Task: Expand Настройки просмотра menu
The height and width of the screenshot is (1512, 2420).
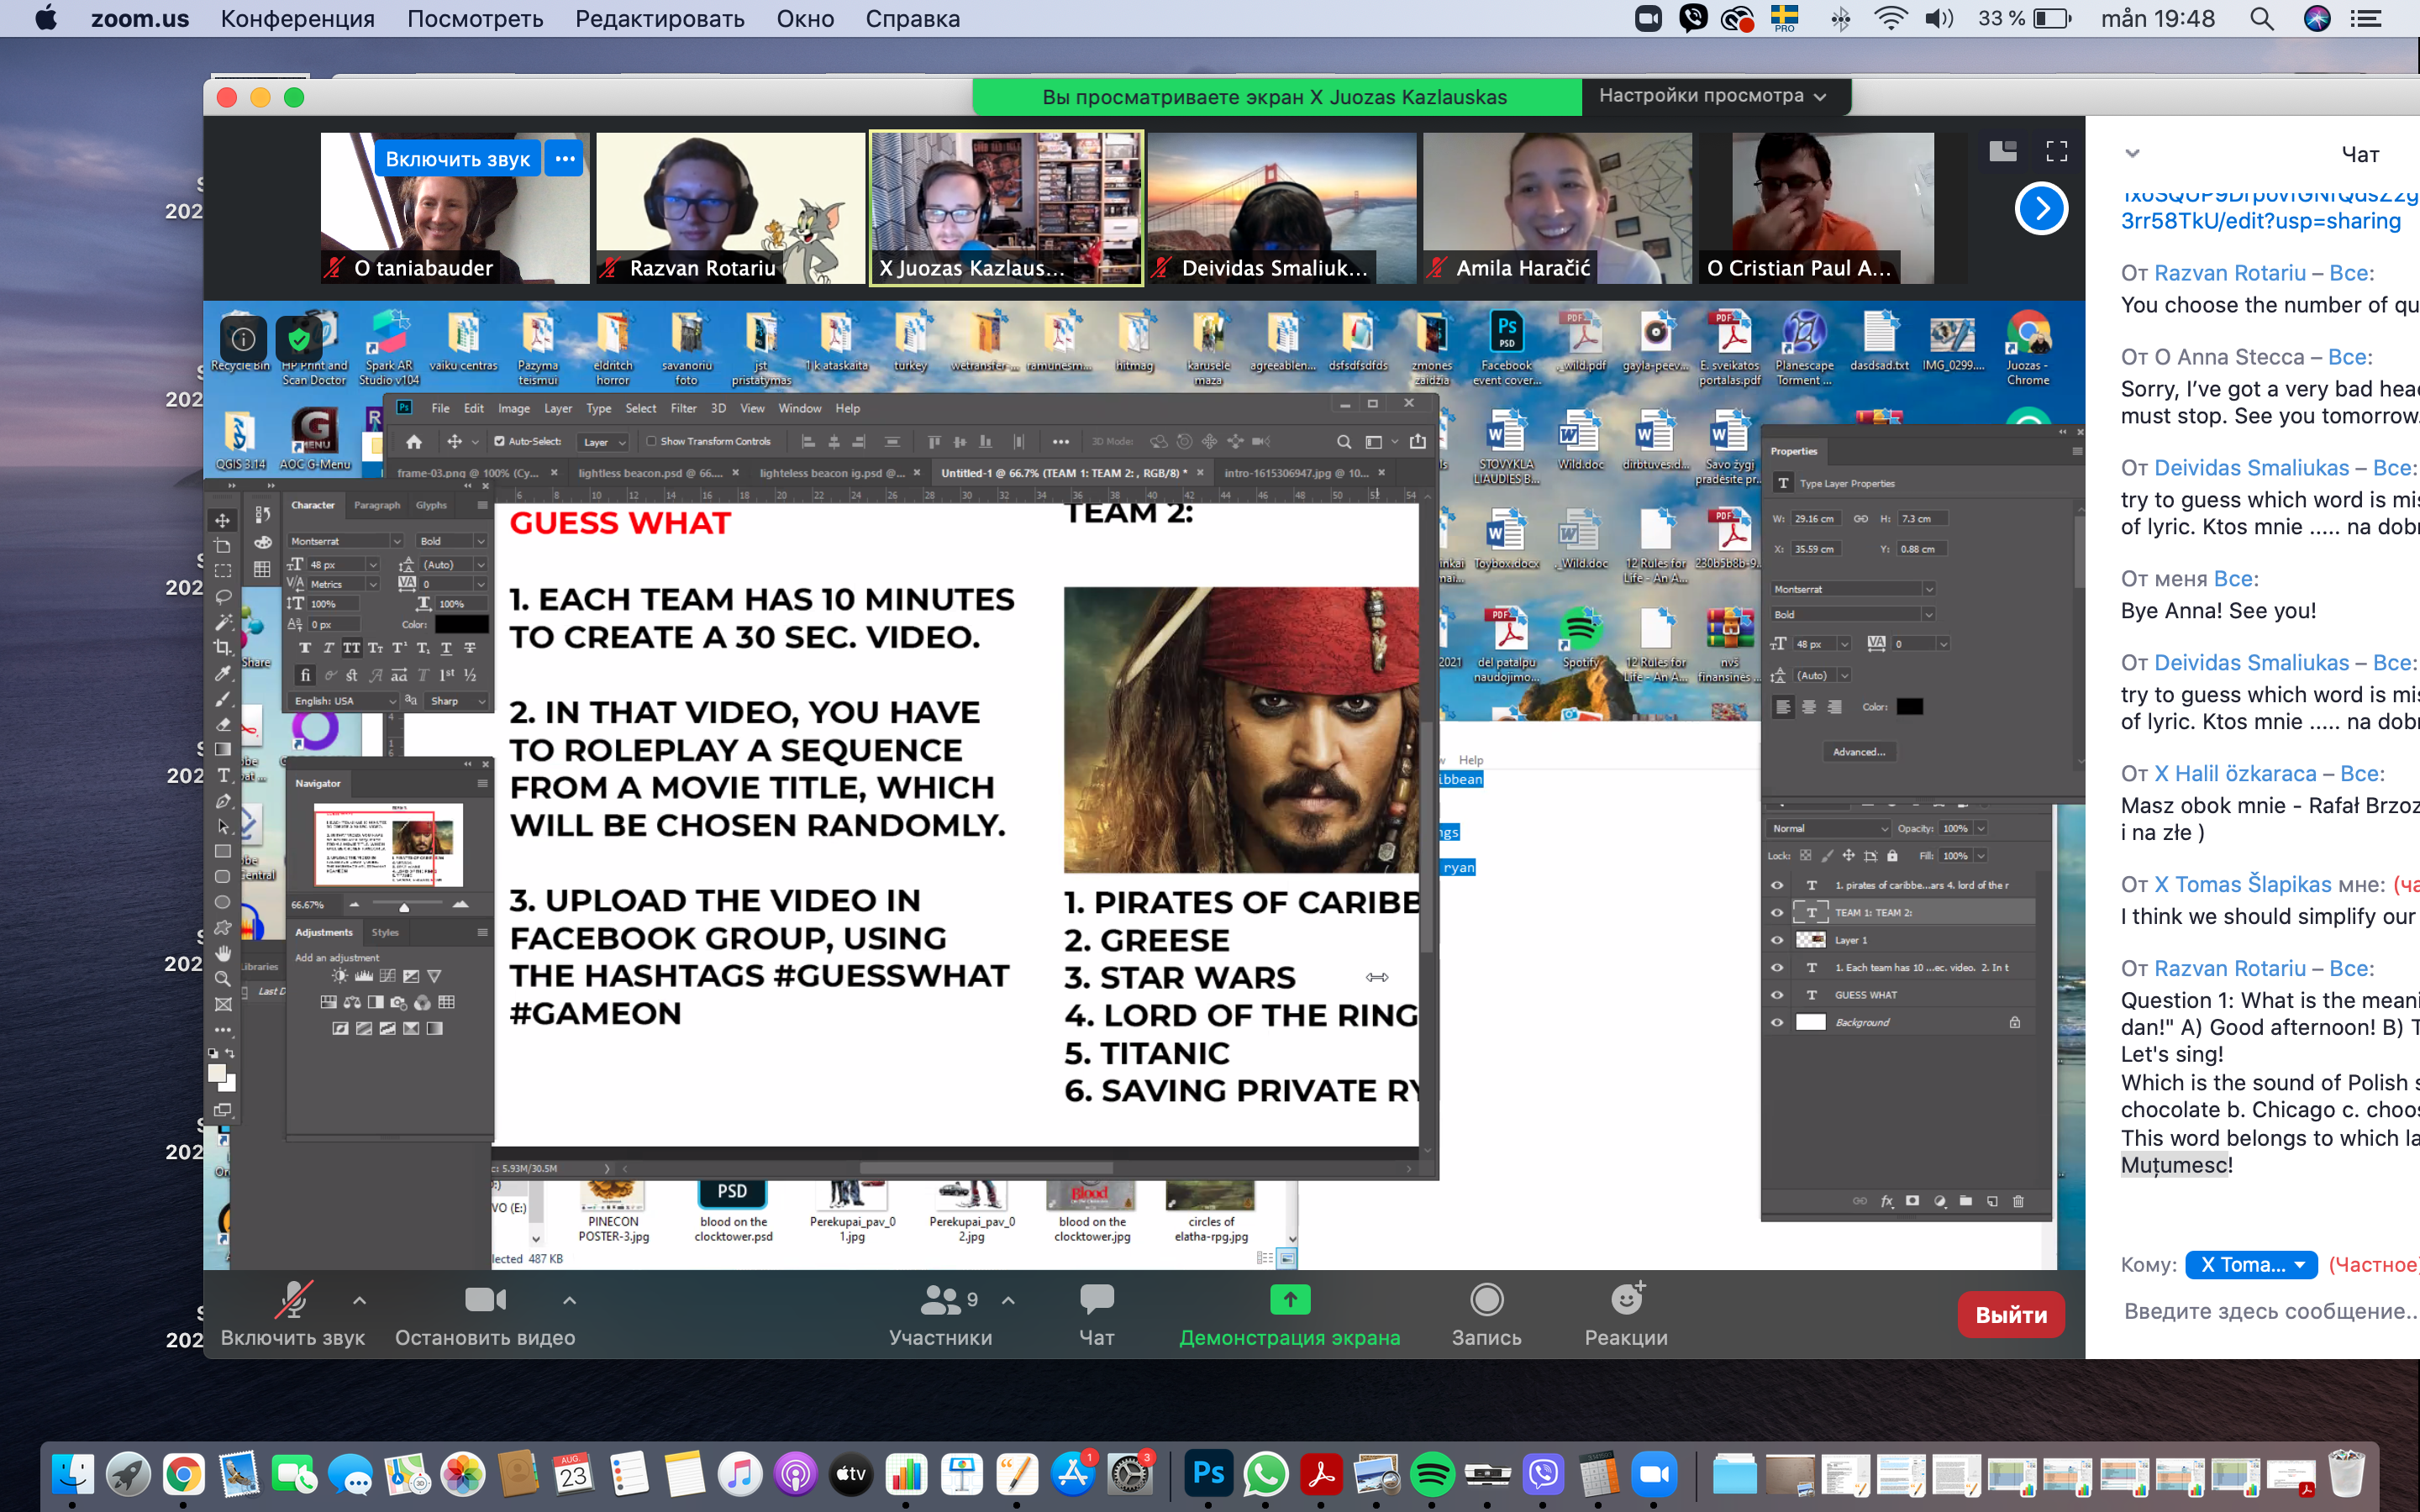Action: point(1714,96)
